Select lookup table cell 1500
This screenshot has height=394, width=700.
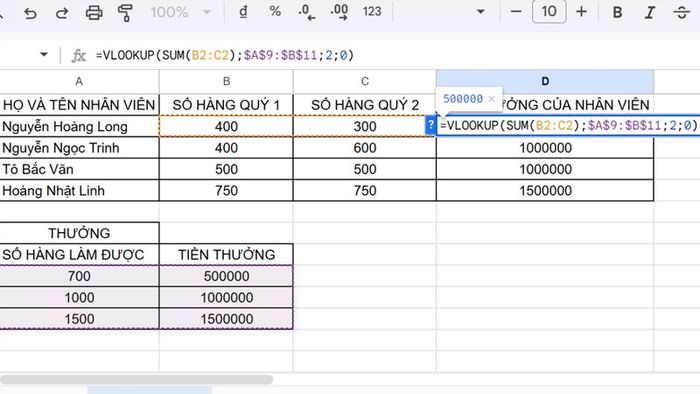point(79,319)
